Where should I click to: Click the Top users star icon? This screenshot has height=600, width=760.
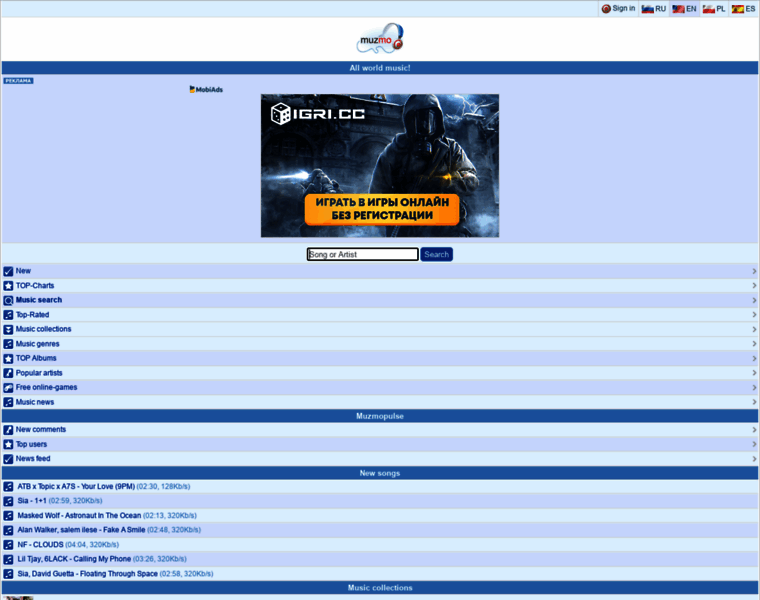click(8, 444)
